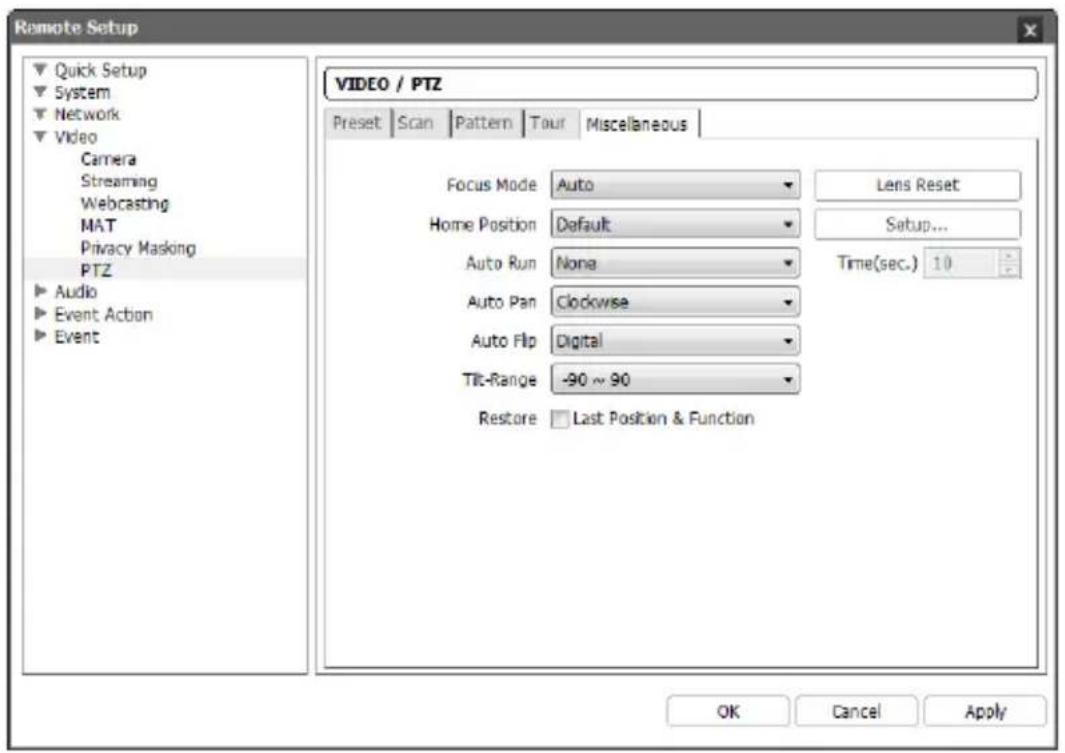Open the Home Position dropdown
Image resolution: width=1065 pixels, height=753 pixels.
[x=675, y=225]
